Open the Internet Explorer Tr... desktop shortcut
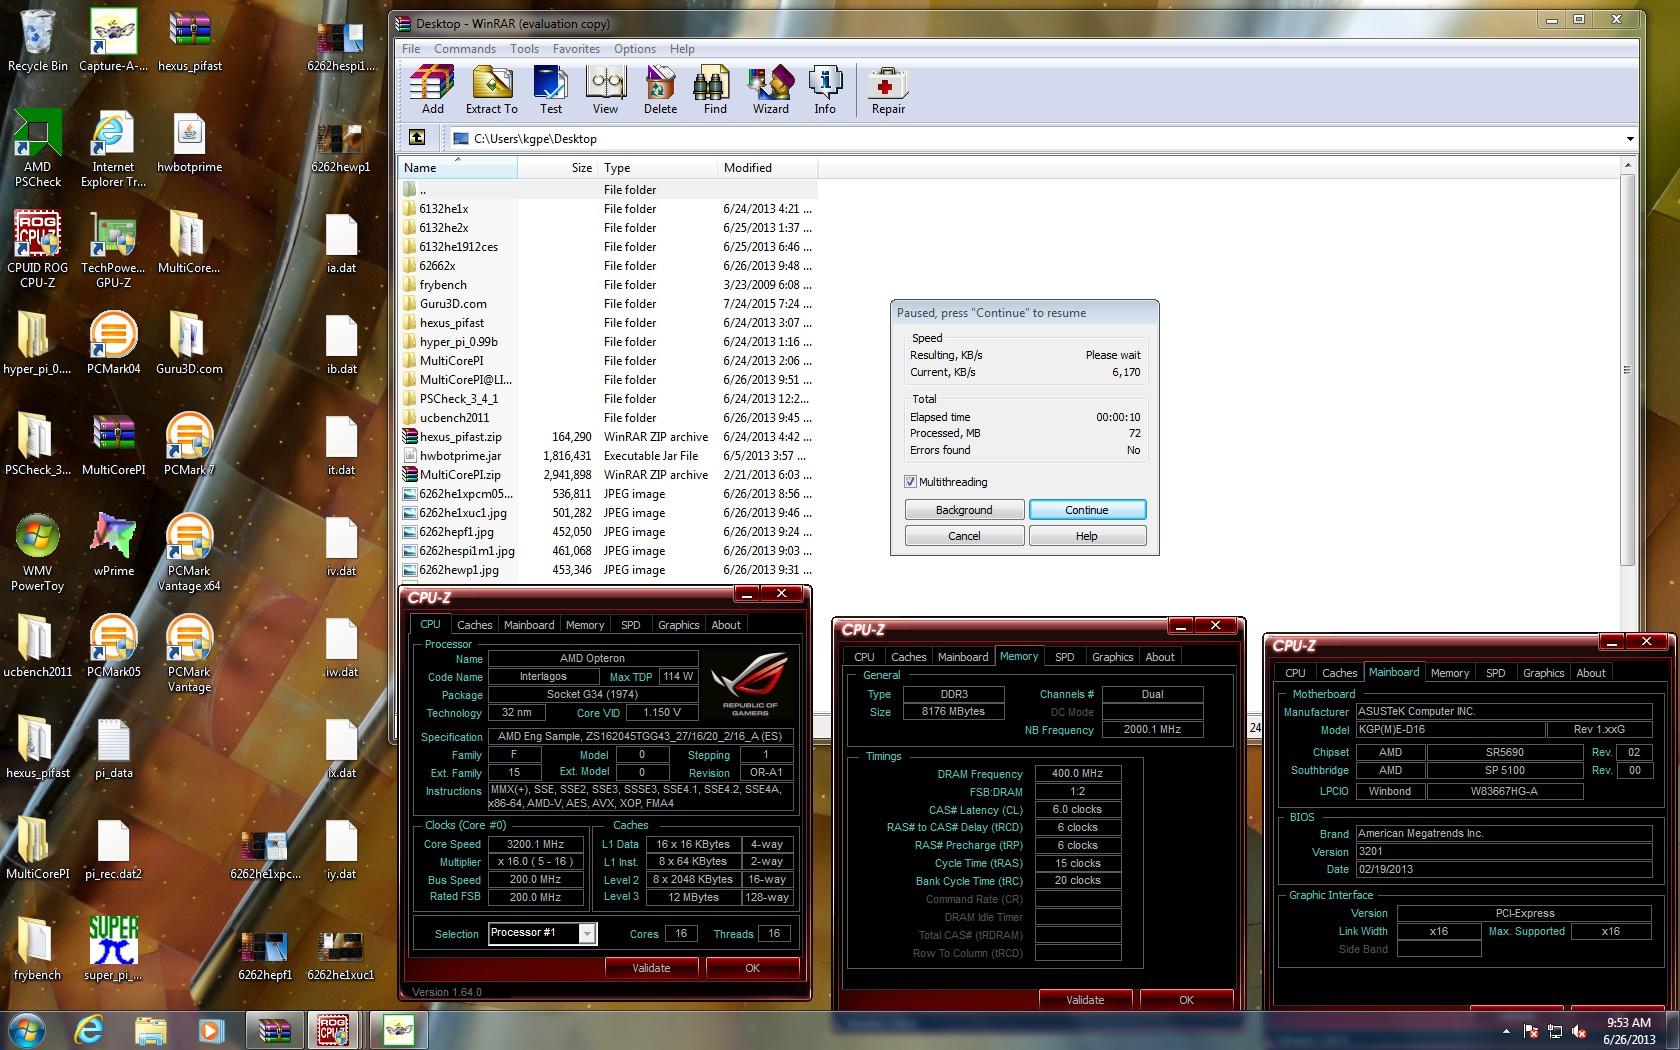Viewport: 1680px width, 1050px height. tap(113, 148)
